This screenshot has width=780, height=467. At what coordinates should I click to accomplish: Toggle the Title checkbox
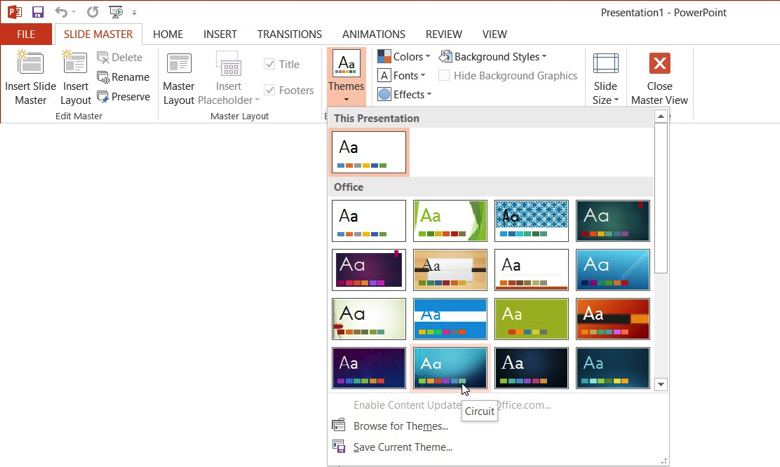pos(270,64)
